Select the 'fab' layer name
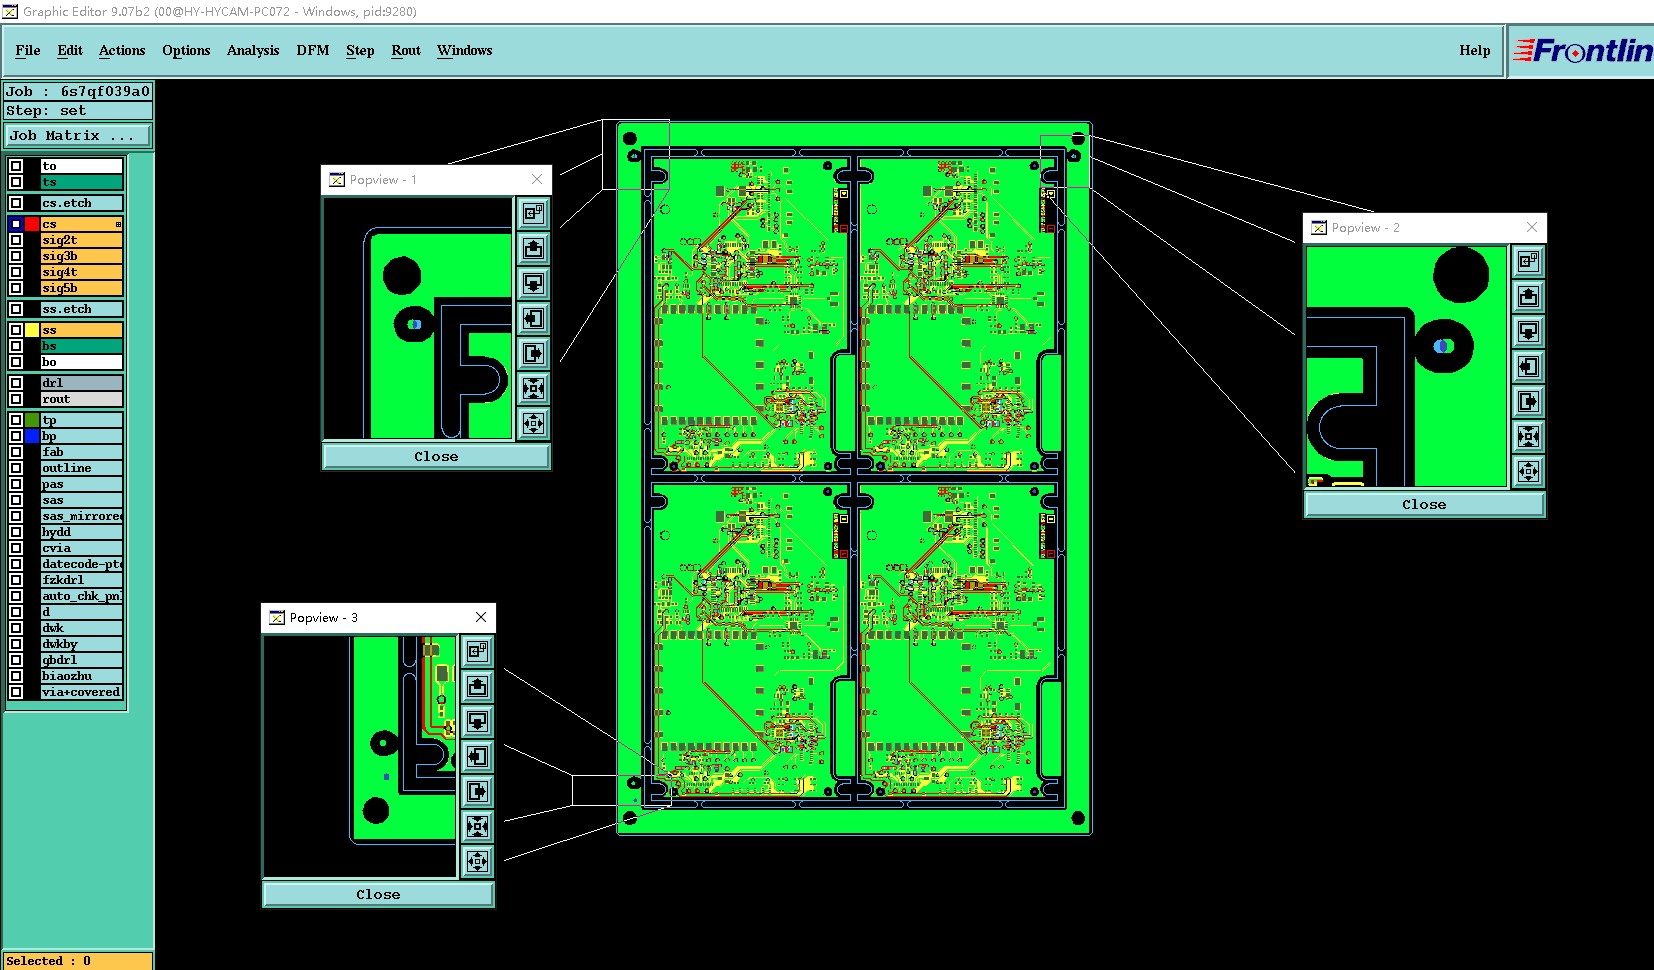This screenshot has height=970, width=1654. (x=81, y=452)
